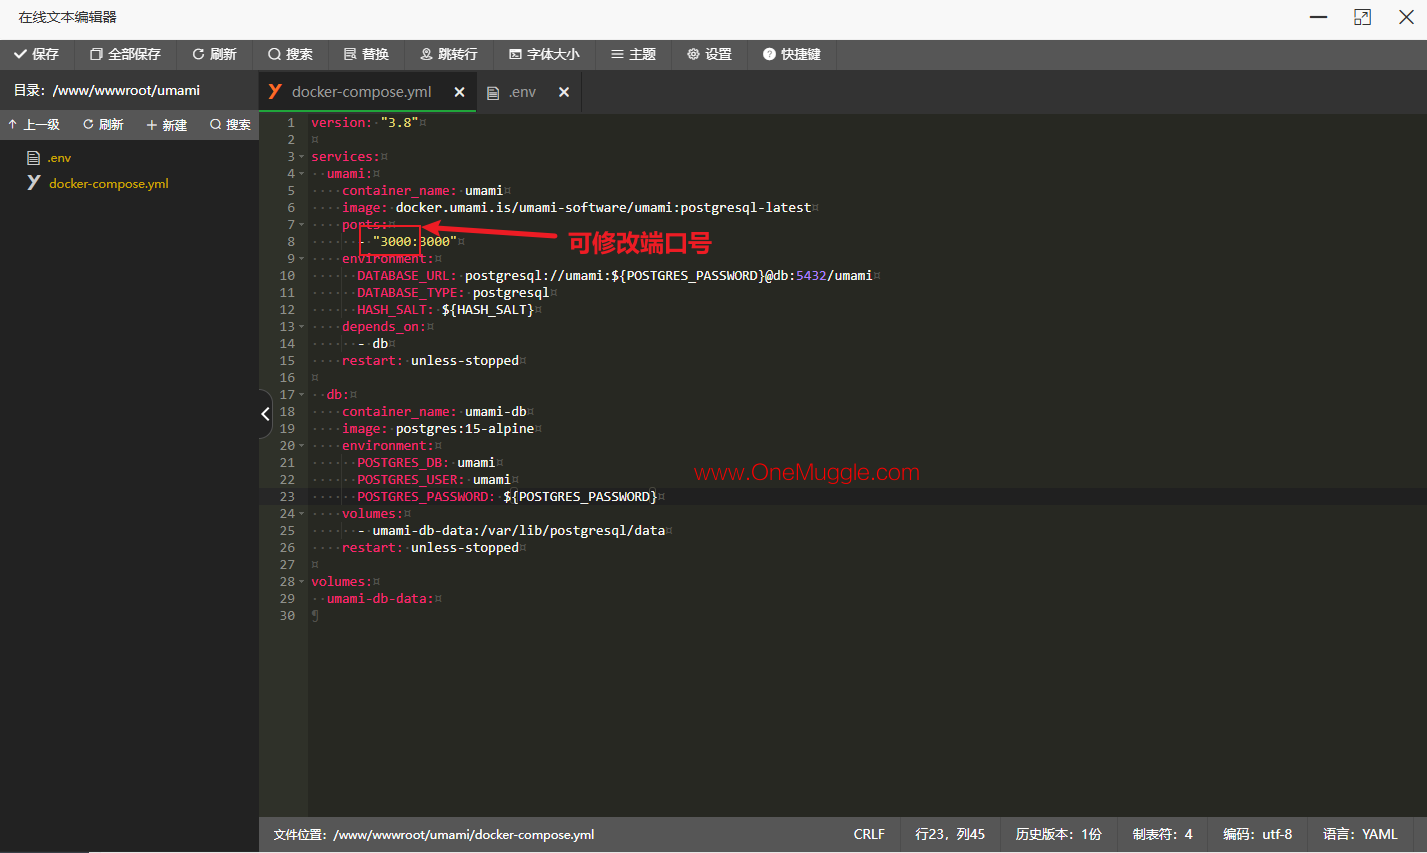This screenshot has width=1427, height=853.
Task: Click line number 30 in the gutter
Action: [287, 616]
